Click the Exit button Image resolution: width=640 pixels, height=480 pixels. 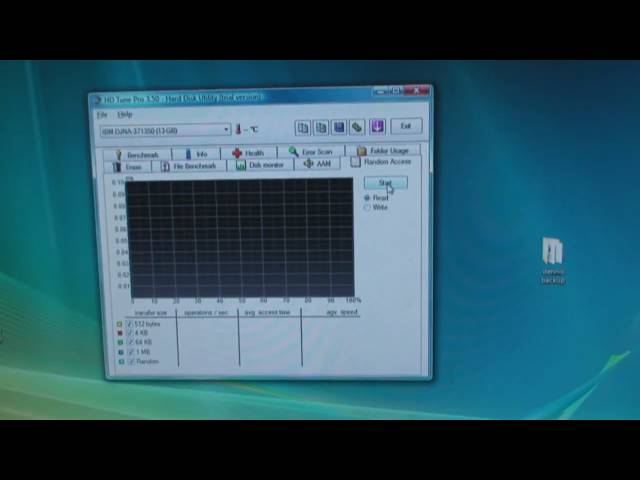point(406,126)
